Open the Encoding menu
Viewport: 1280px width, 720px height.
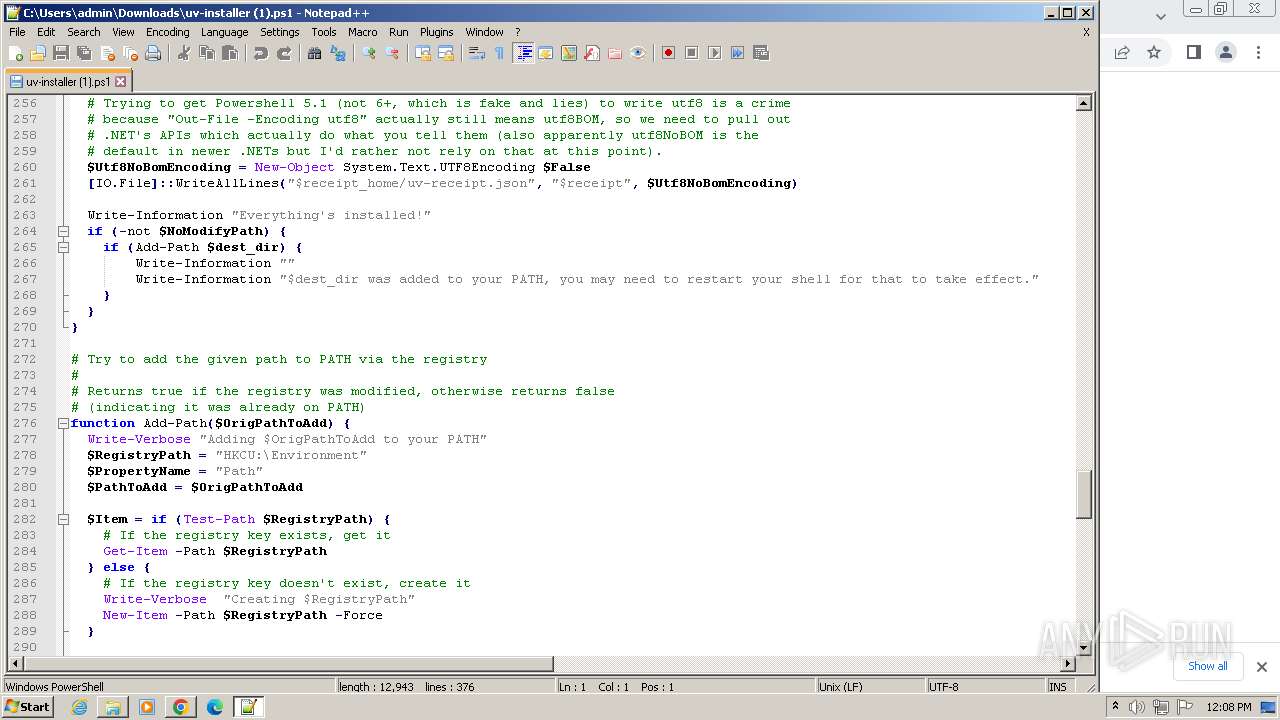[167, 32]
